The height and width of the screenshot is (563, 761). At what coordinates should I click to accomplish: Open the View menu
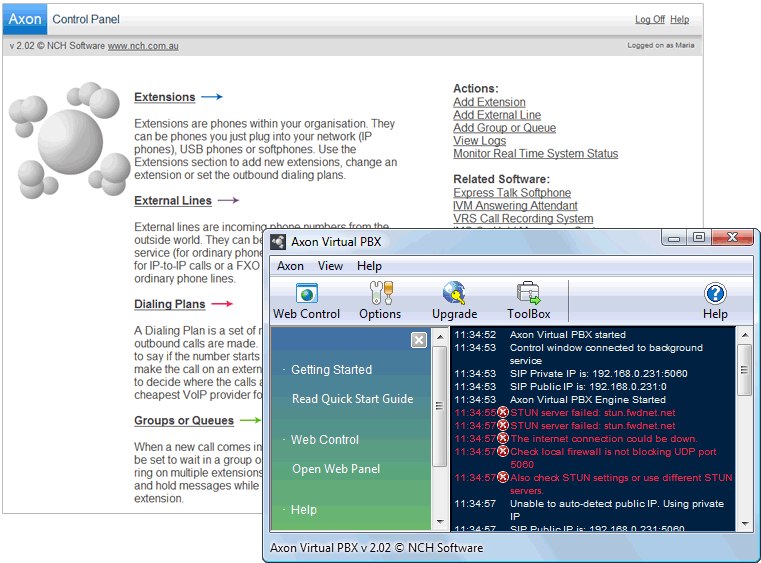coord(330,266)
